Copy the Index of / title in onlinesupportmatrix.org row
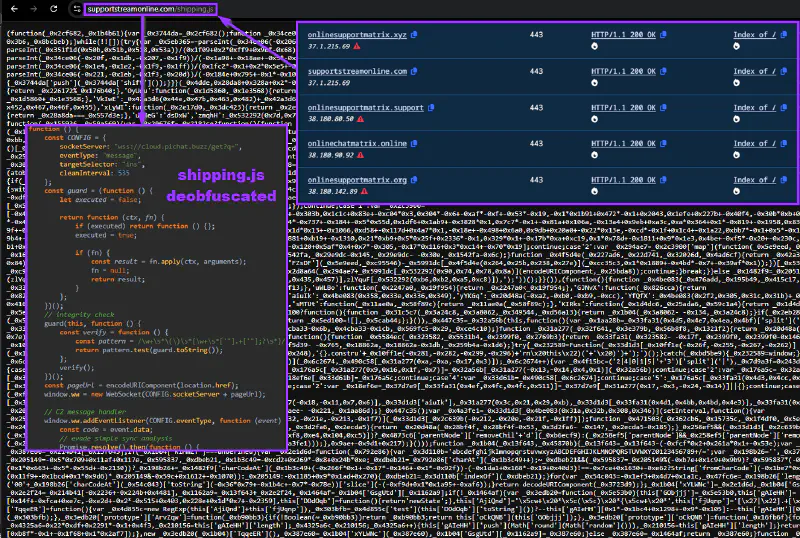800x538 pixels. (784, 180)
